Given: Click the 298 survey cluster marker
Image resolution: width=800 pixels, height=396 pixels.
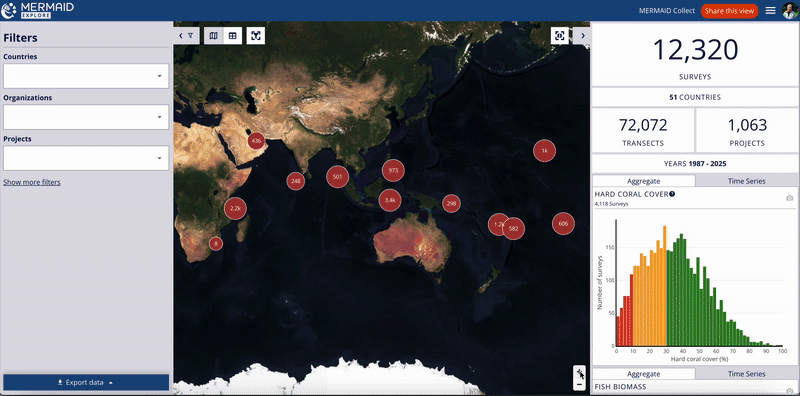Looking at the screenshot, I should (451, 204).
